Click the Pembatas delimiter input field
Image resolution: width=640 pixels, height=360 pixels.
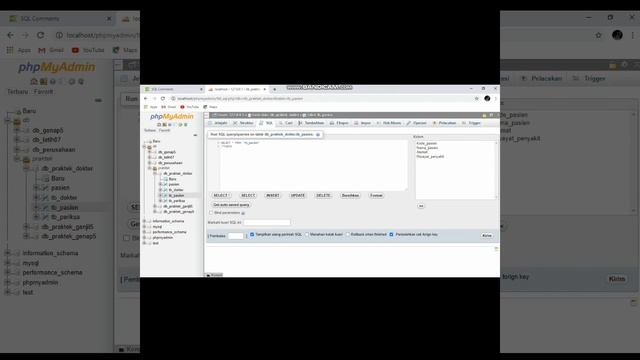tap(236, 236)
